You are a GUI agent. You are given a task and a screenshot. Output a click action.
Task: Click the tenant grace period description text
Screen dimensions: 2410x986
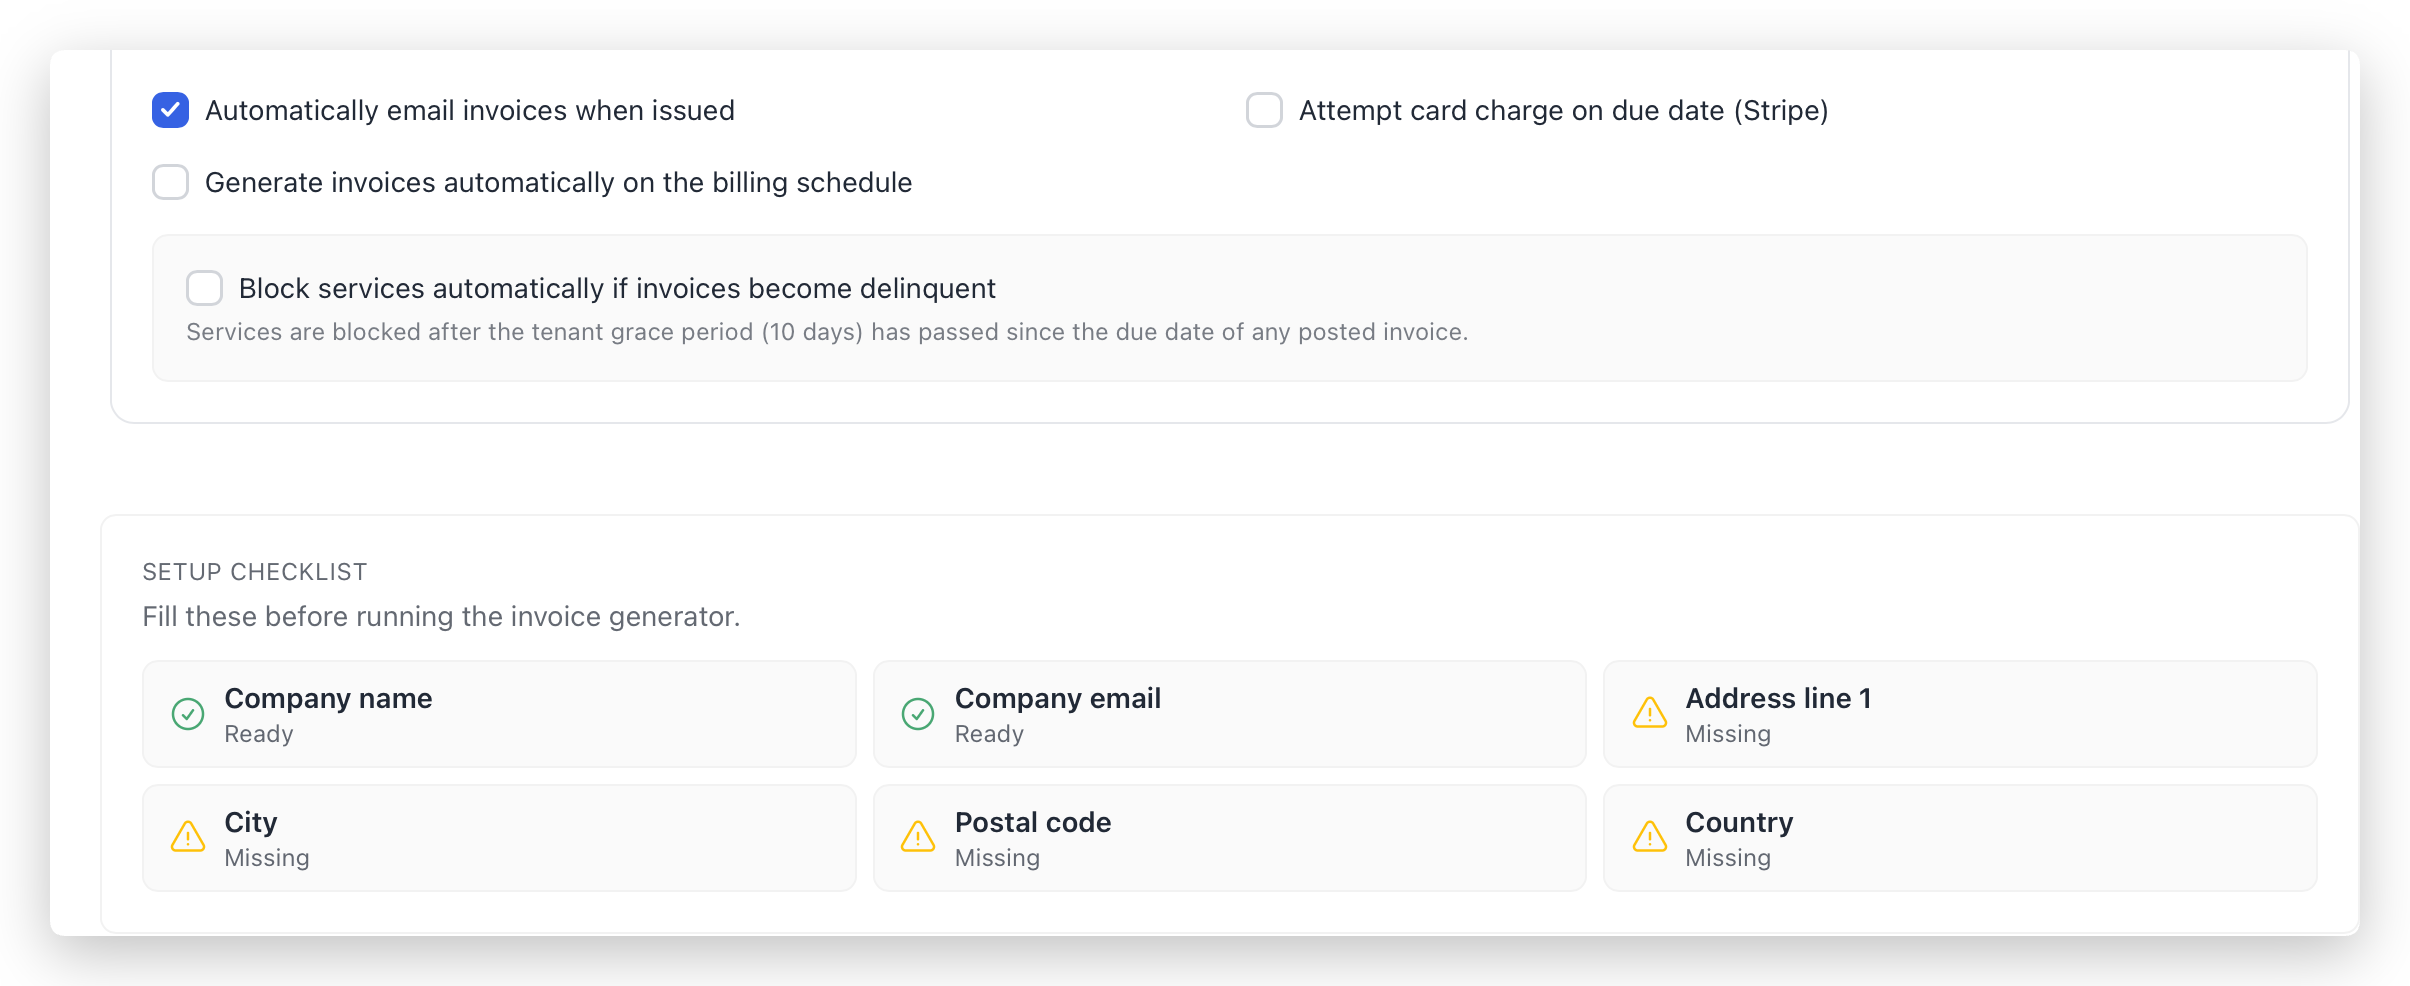[827, 332]
